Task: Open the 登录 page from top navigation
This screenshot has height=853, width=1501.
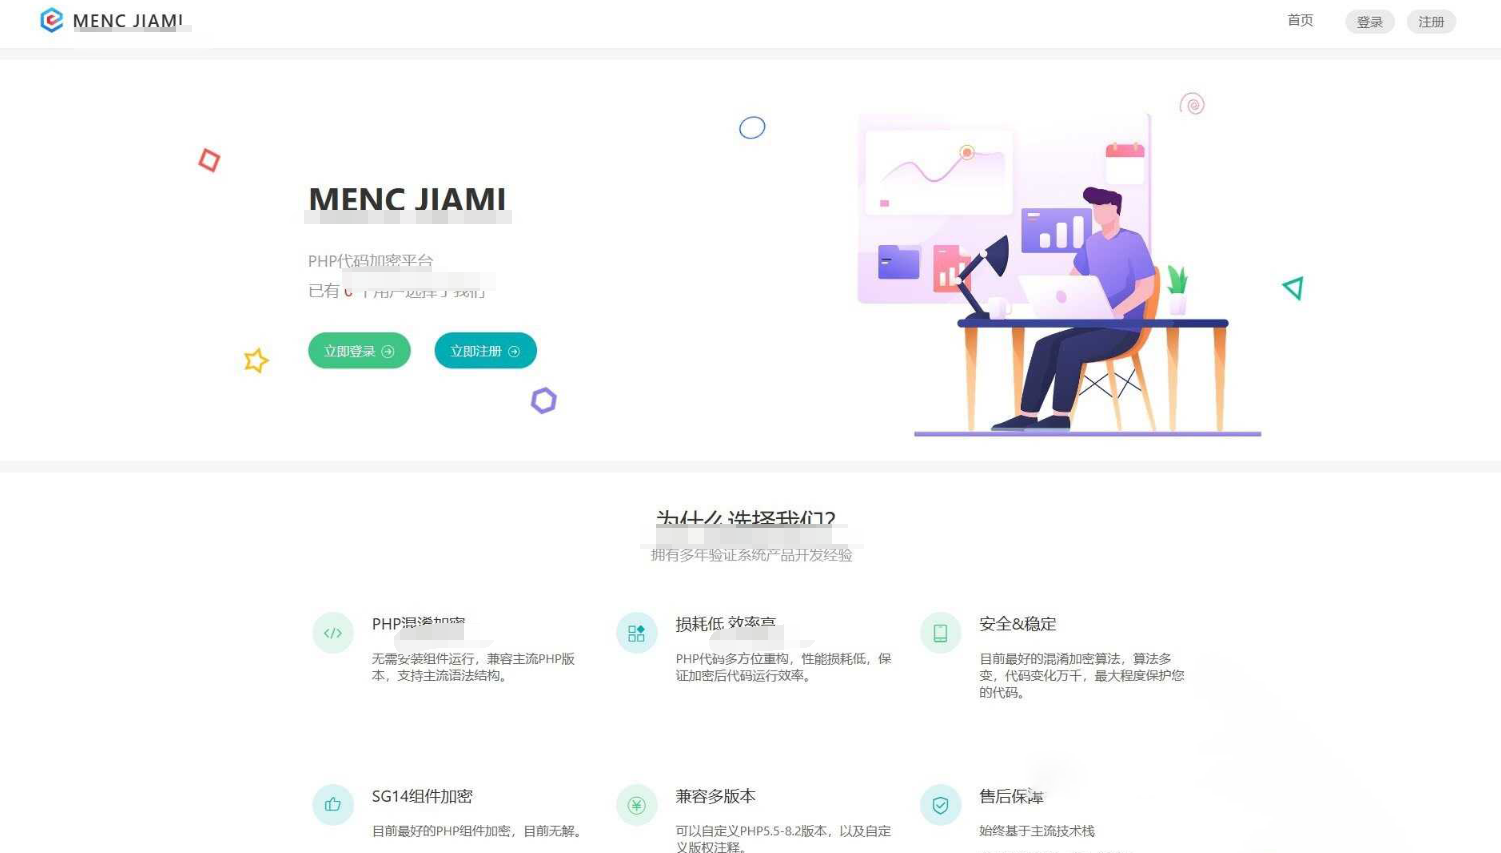Action: (x=1369, y=21)
